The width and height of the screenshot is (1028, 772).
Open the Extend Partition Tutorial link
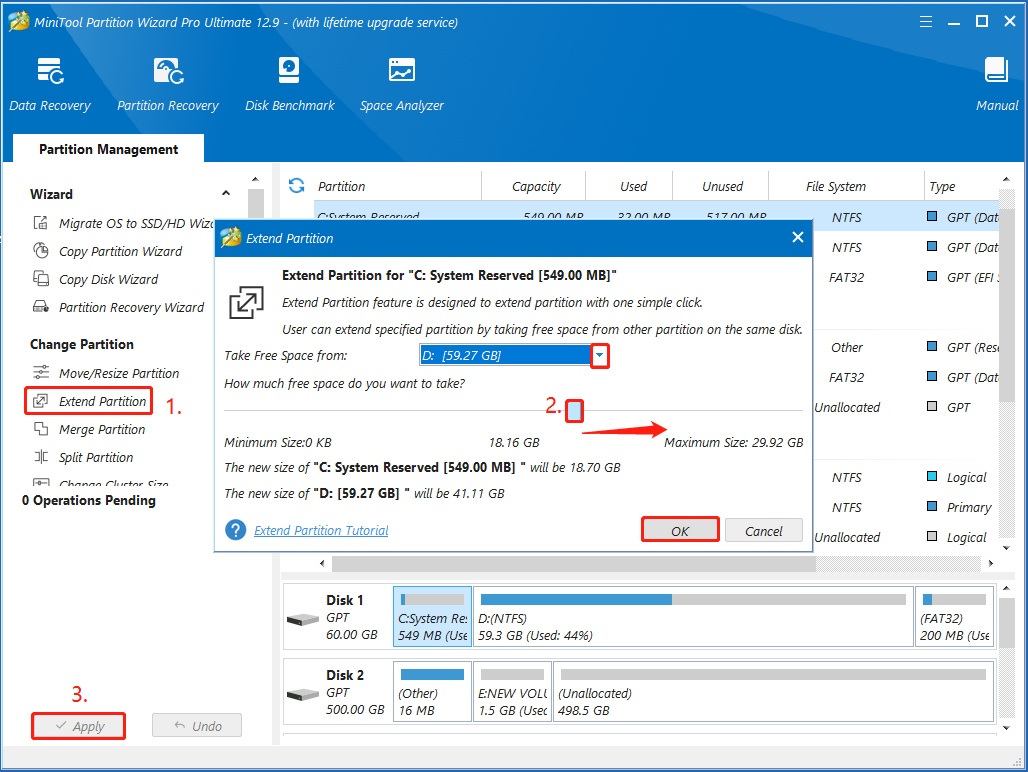pos(321,530)
